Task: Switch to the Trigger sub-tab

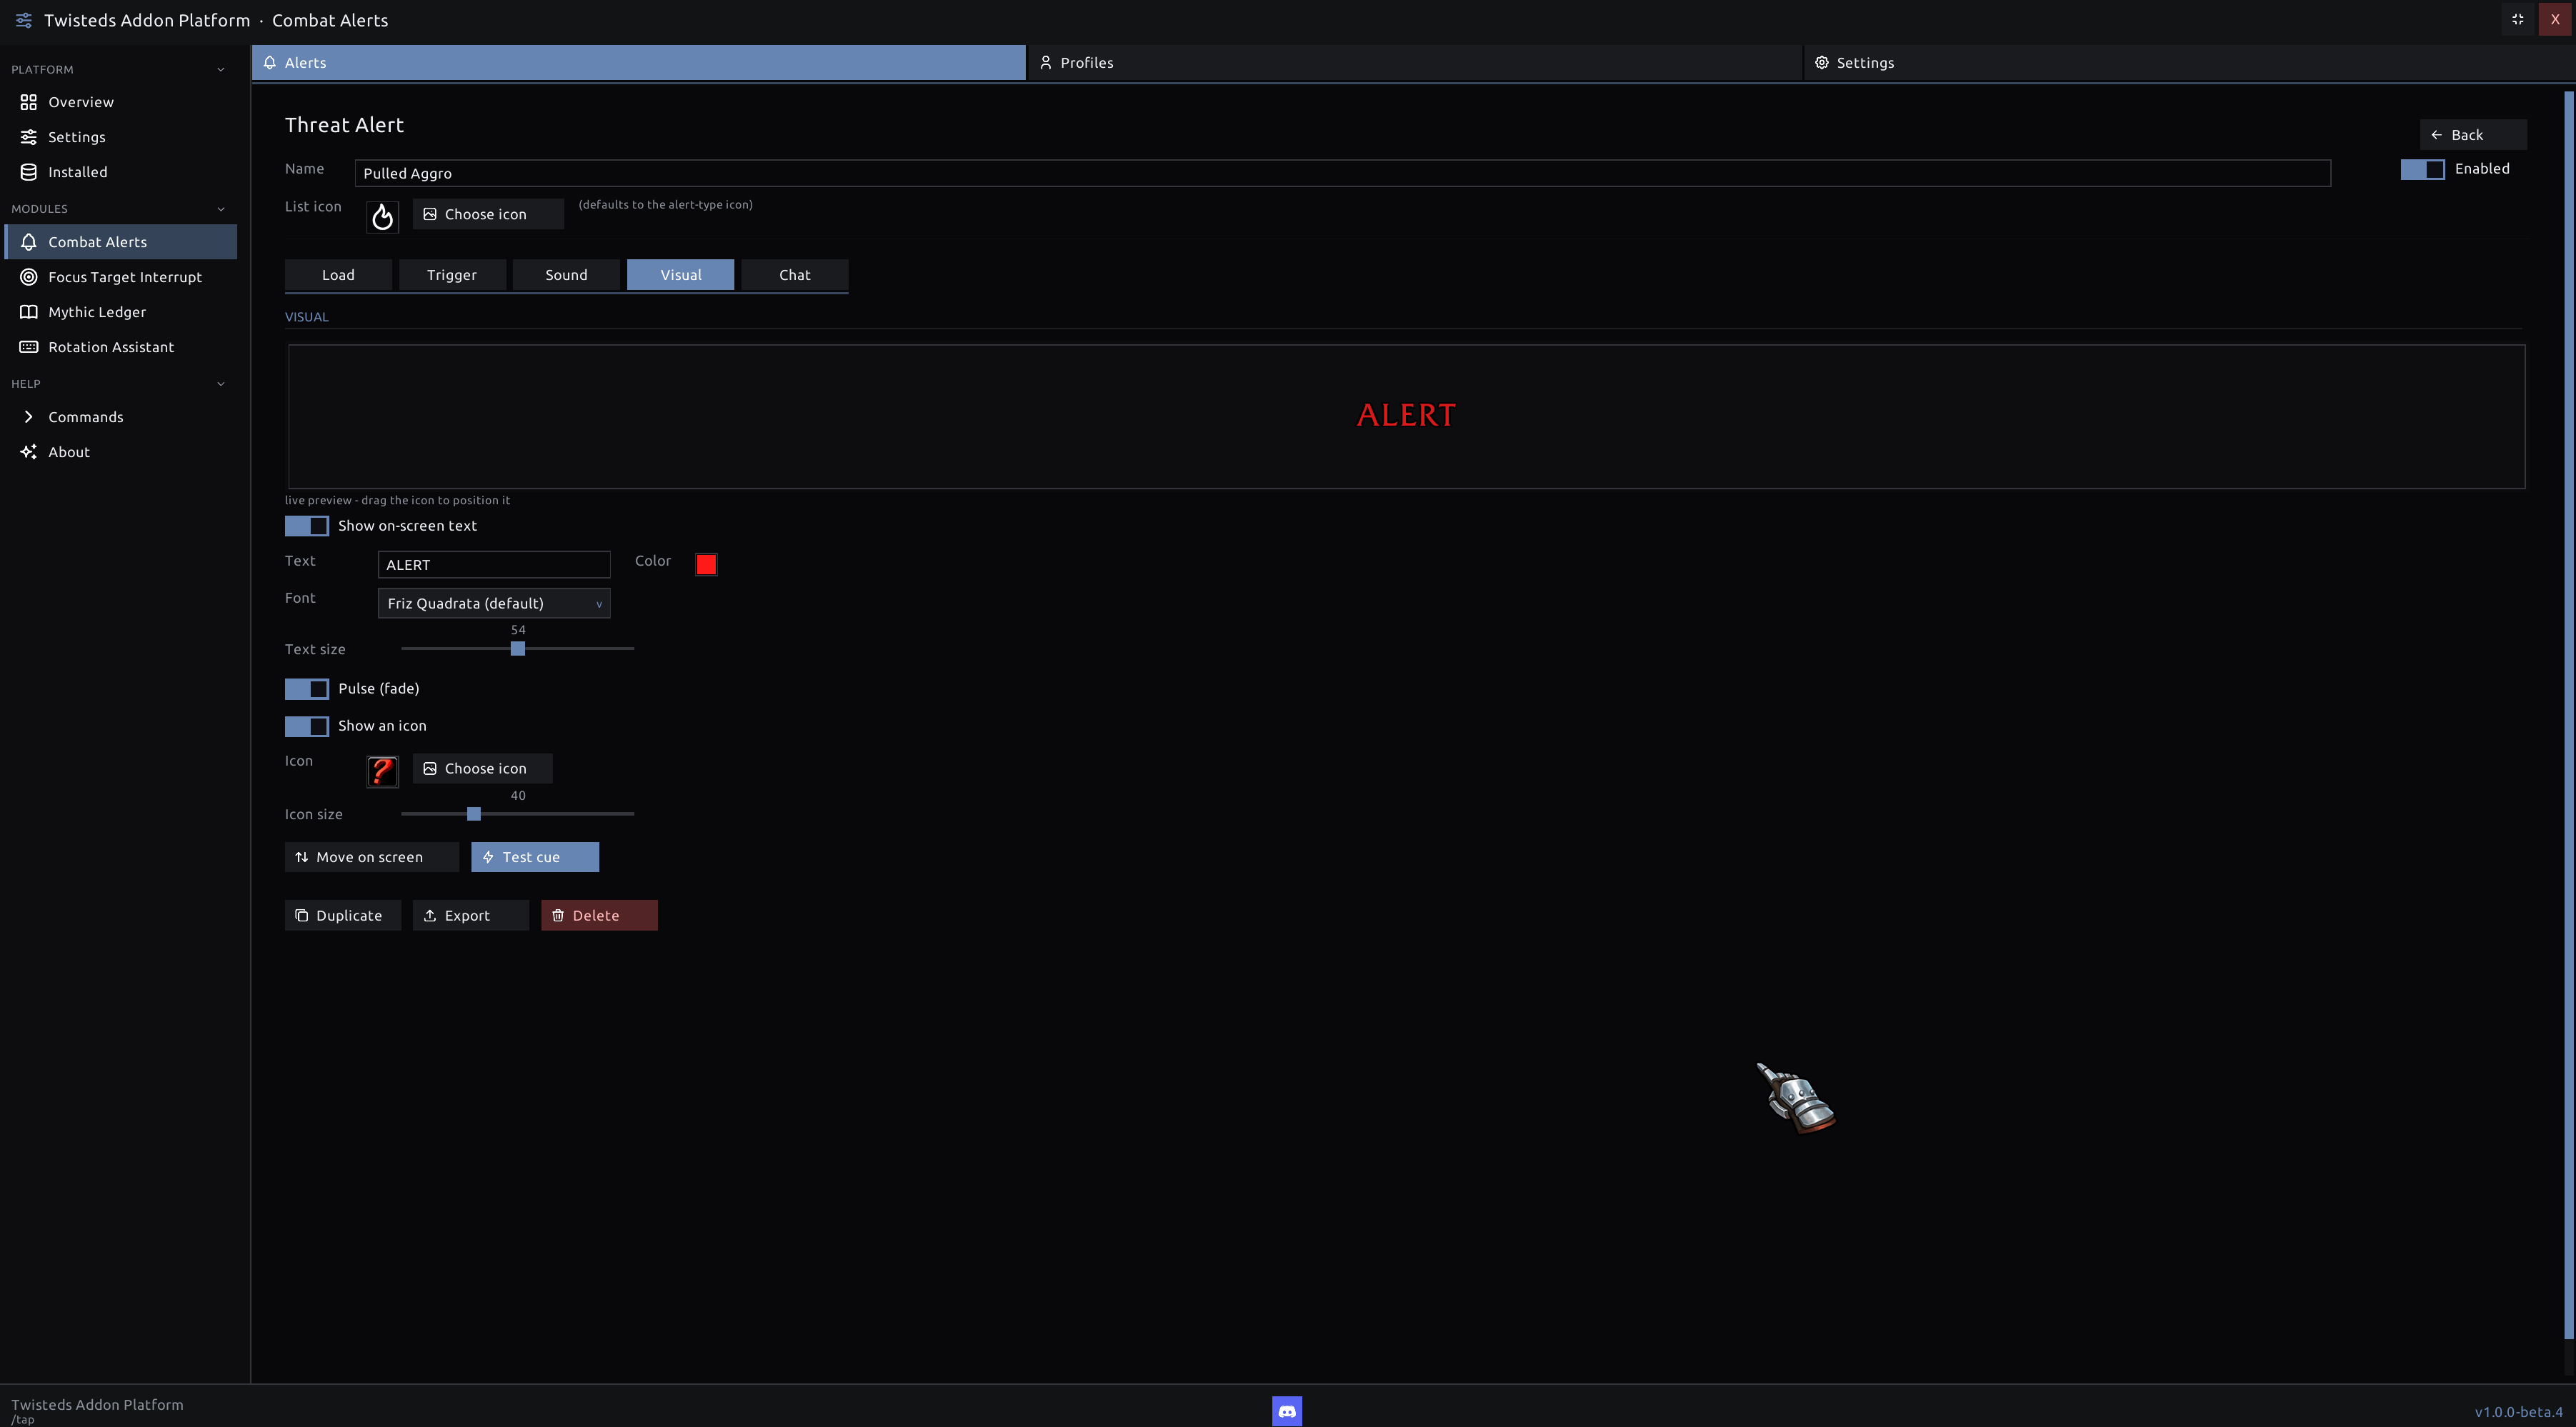Action: click(452, 275)
